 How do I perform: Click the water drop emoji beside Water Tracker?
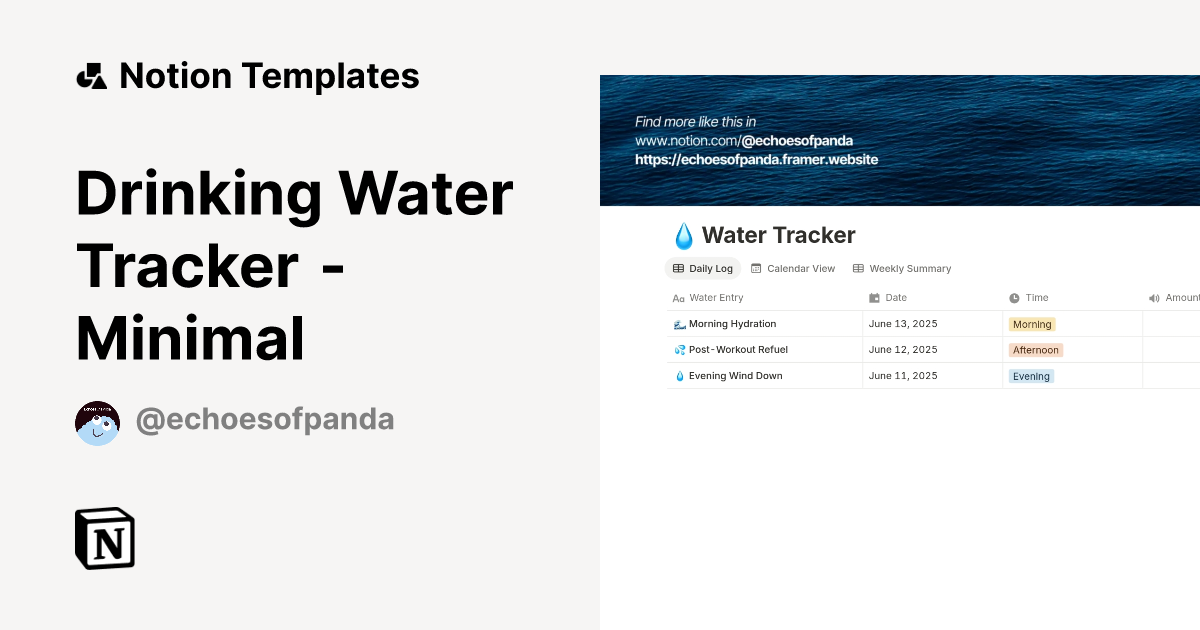[x=684, y=235]
